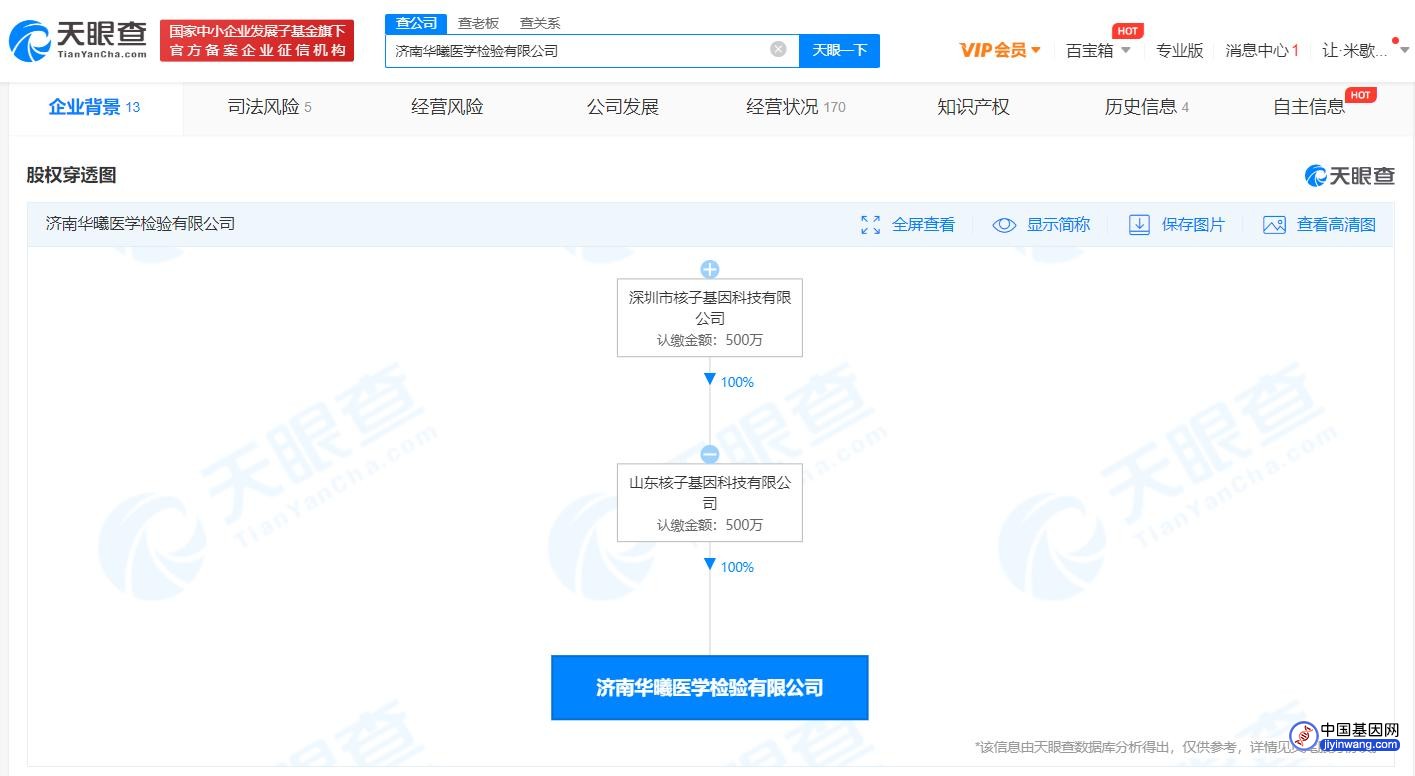Viewport: 1415px width, 776px height.
Task: Click the 官方备案企业征信机构 red banner
Action: click(257, 41)
